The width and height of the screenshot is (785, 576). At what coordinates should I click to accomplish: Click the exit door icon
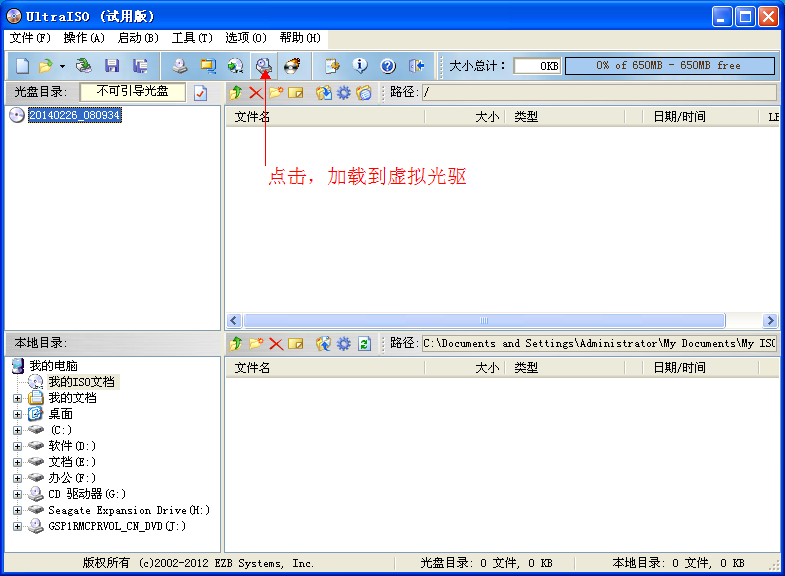417,66
